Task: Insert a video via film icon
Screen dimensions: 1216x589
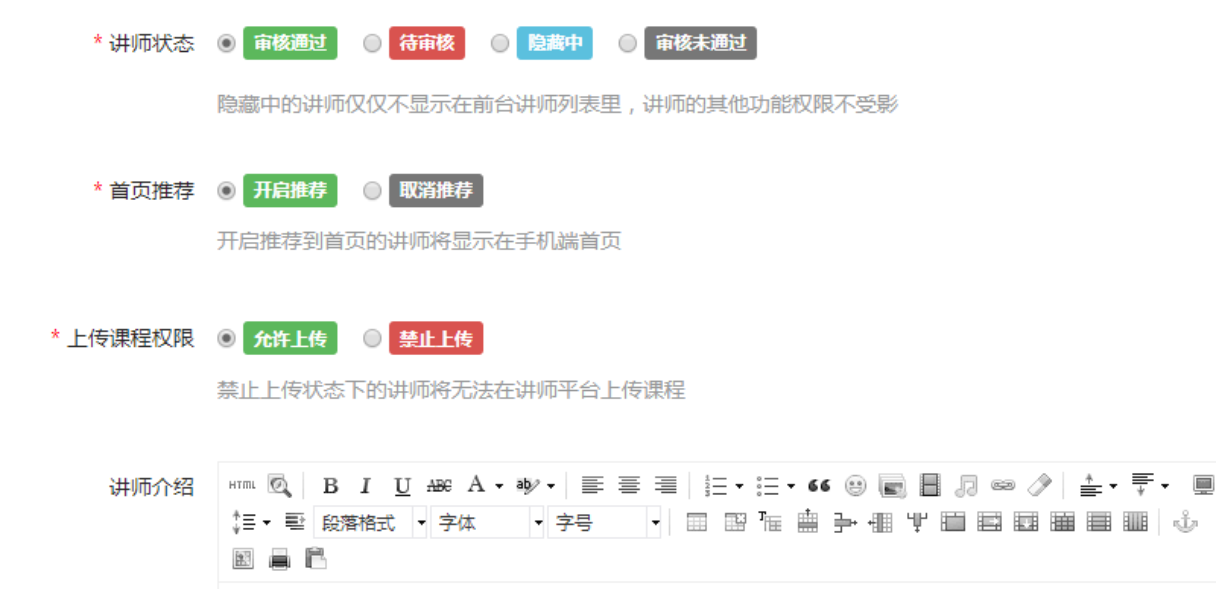Action: (930, 486)
